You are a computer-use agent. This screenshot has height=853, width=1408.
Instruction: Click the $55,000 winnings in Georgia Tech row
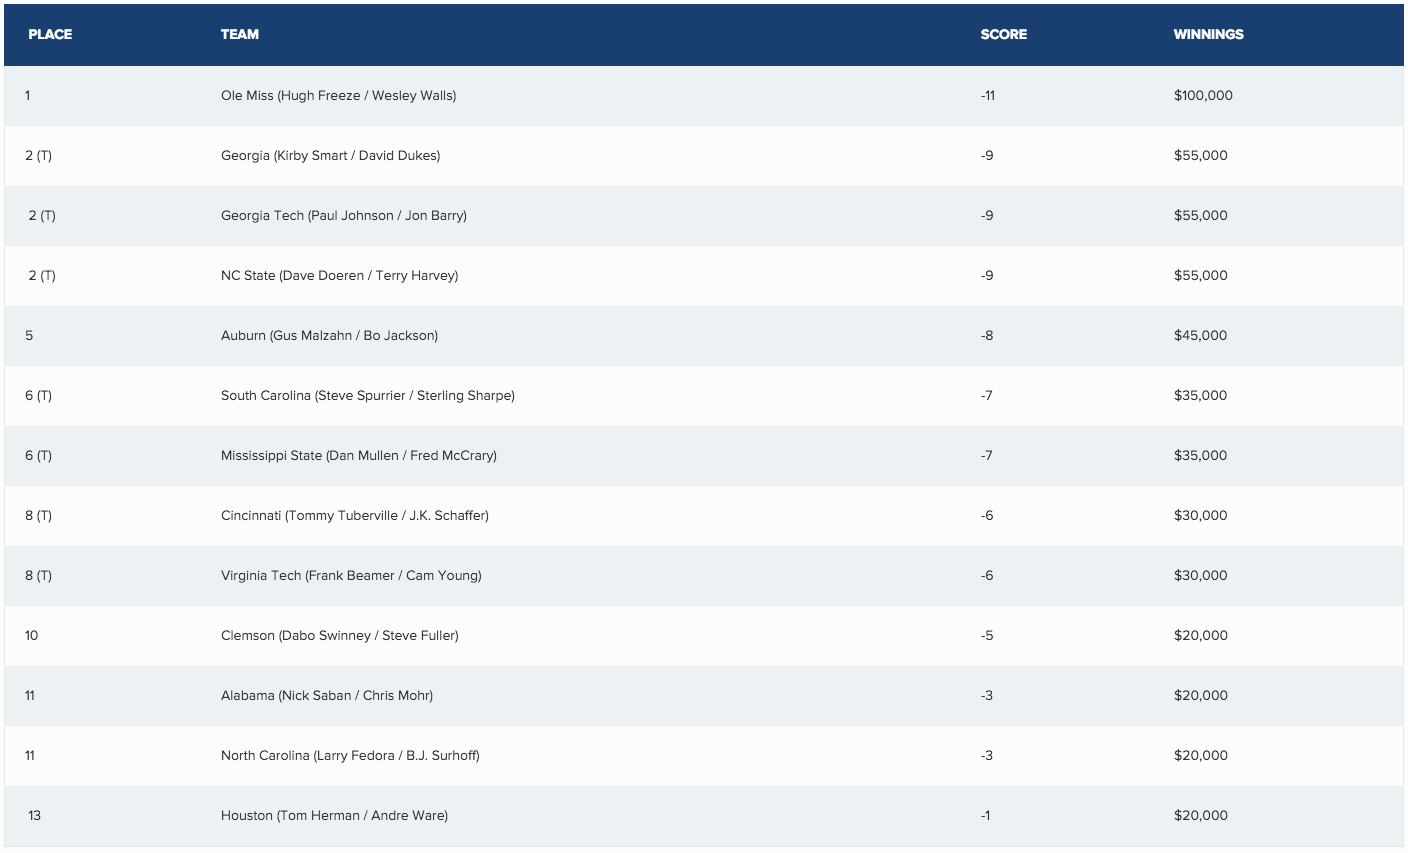pyautogui.click(x=1200, y=216)
